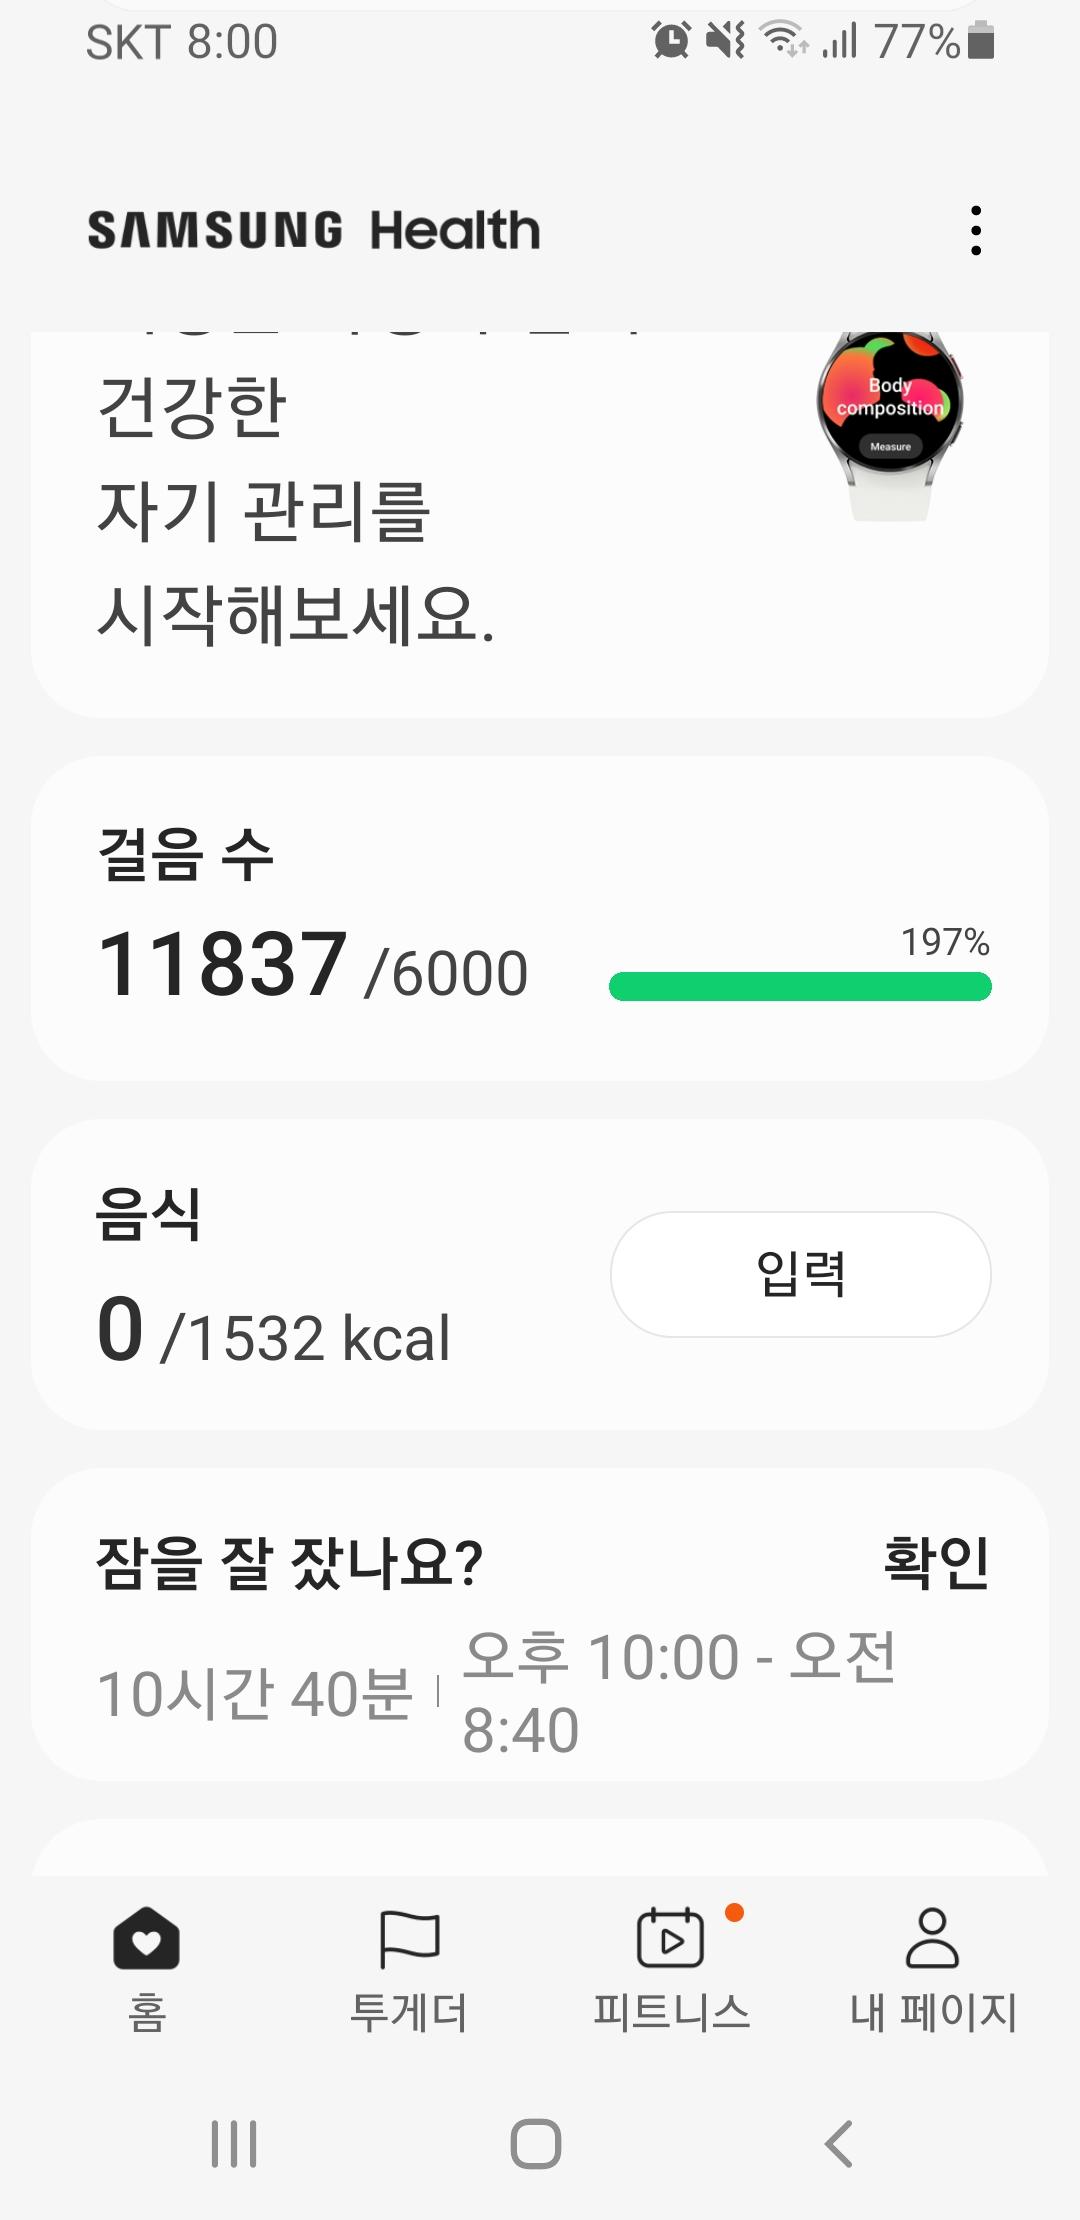Screen dimensions: 1080x2220
Task: Open the Together flag icon
Action: (409, 1939)
